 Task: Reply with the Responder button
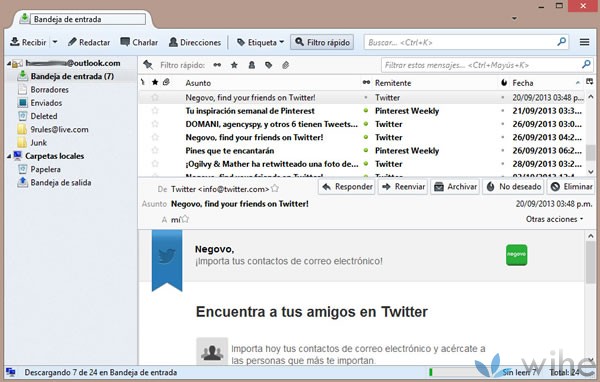coord(347,187)
